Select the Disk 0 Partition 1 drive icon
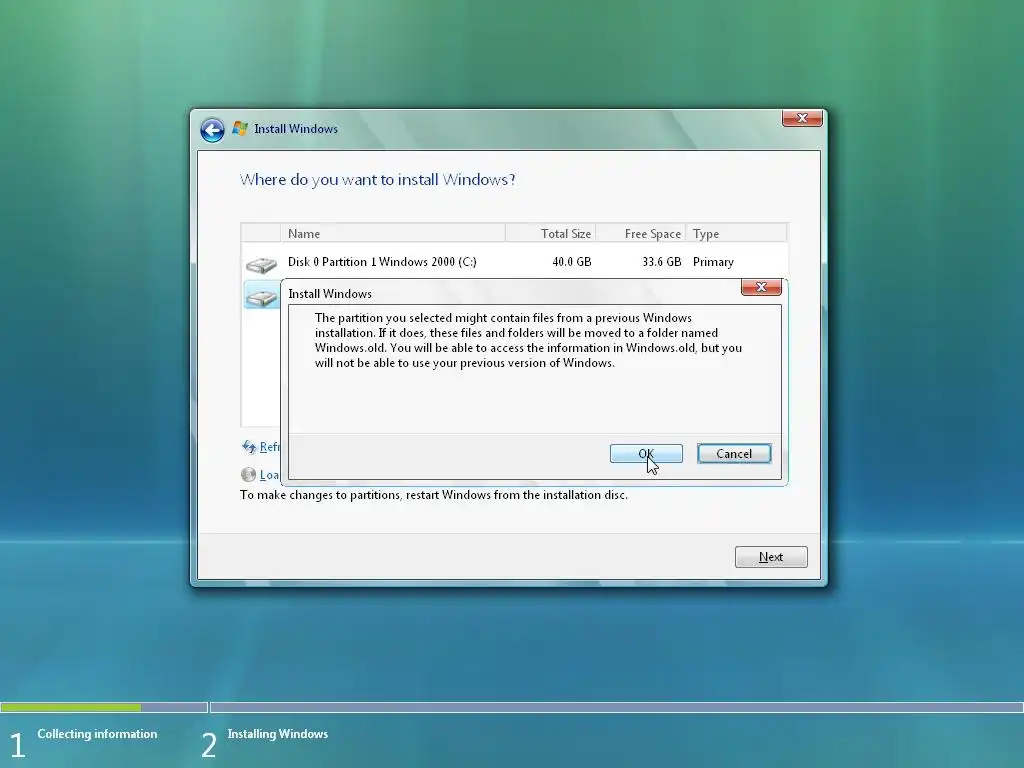The height and width of the screenshot is (768, 1024). 261,264
